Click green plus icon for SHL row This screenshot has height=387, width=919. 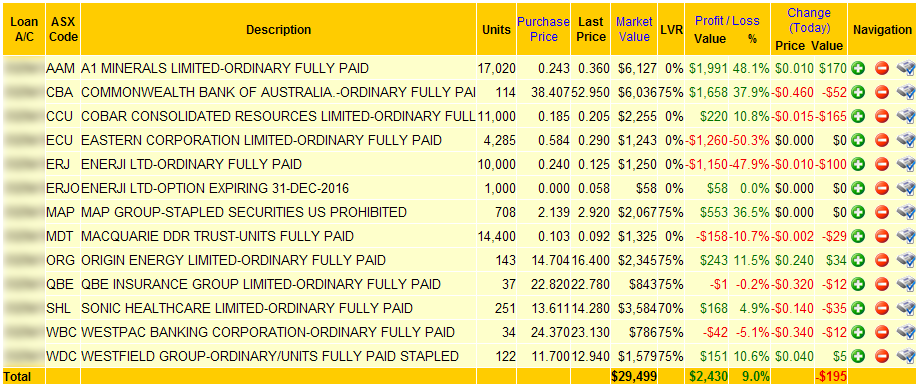859,308
